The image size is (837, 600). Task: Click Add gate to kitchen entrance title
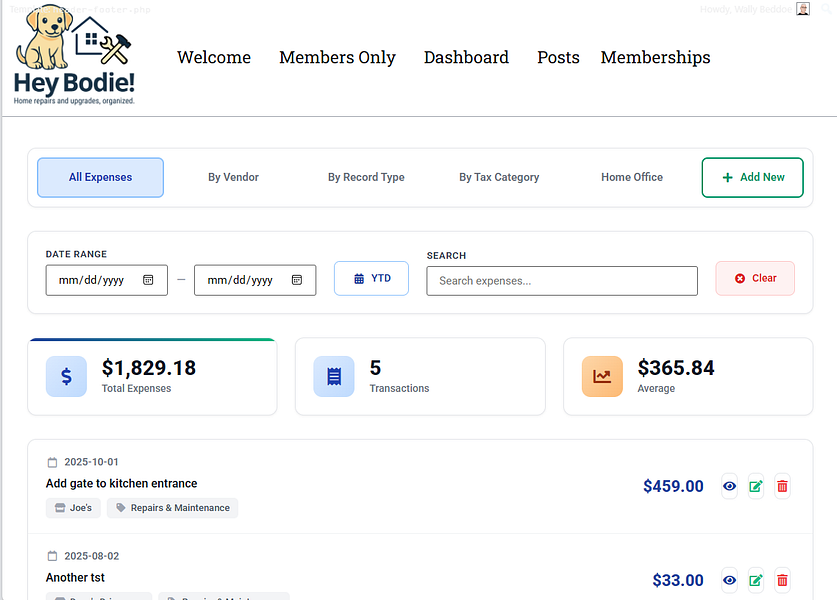tap(122, 484)
